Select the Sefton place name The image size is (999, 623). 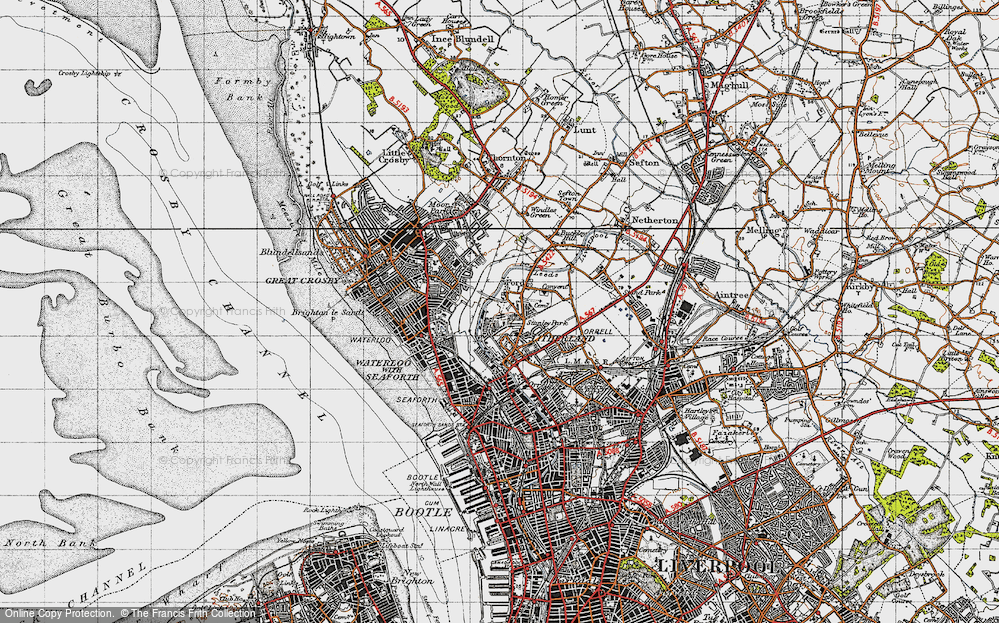644,163
